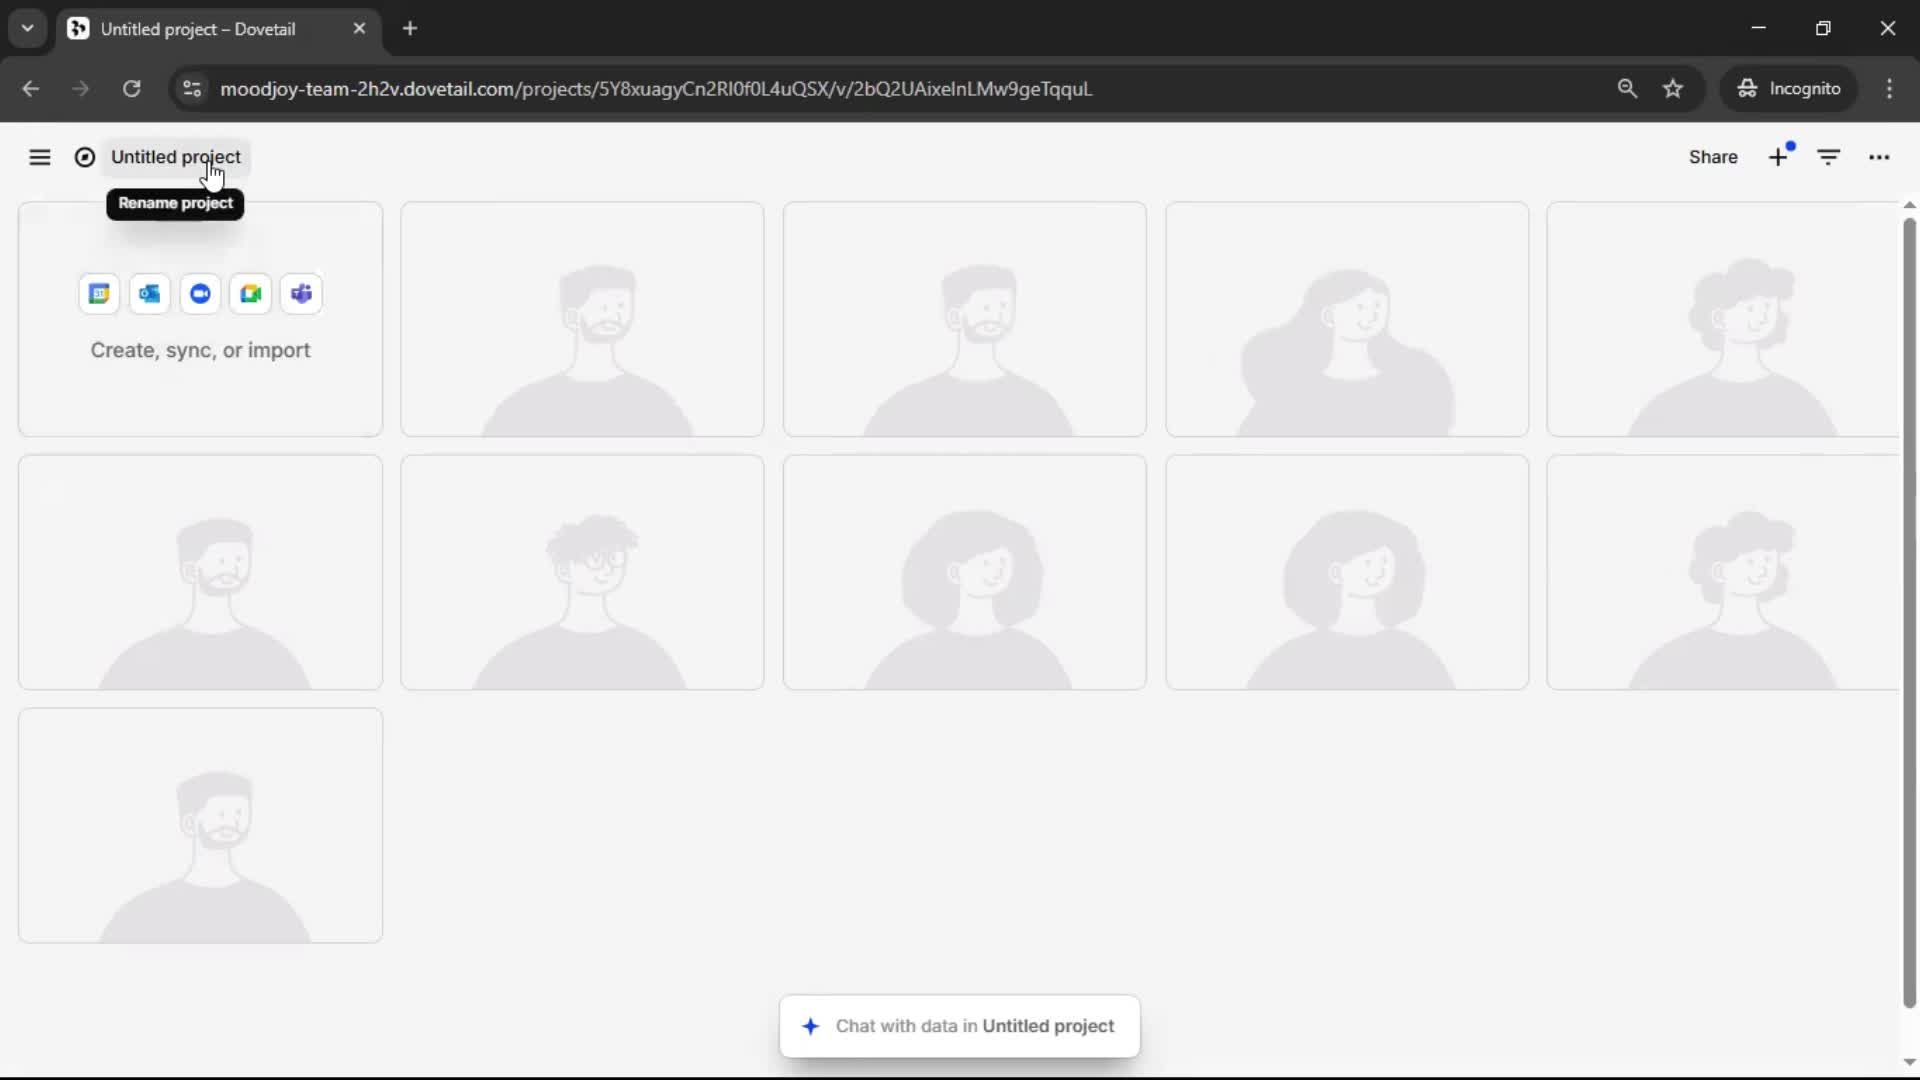This screenshot has width=1920, height=1080.
Task: Click the Microsoft Teams integration icon
Action: tap(301, 294)
